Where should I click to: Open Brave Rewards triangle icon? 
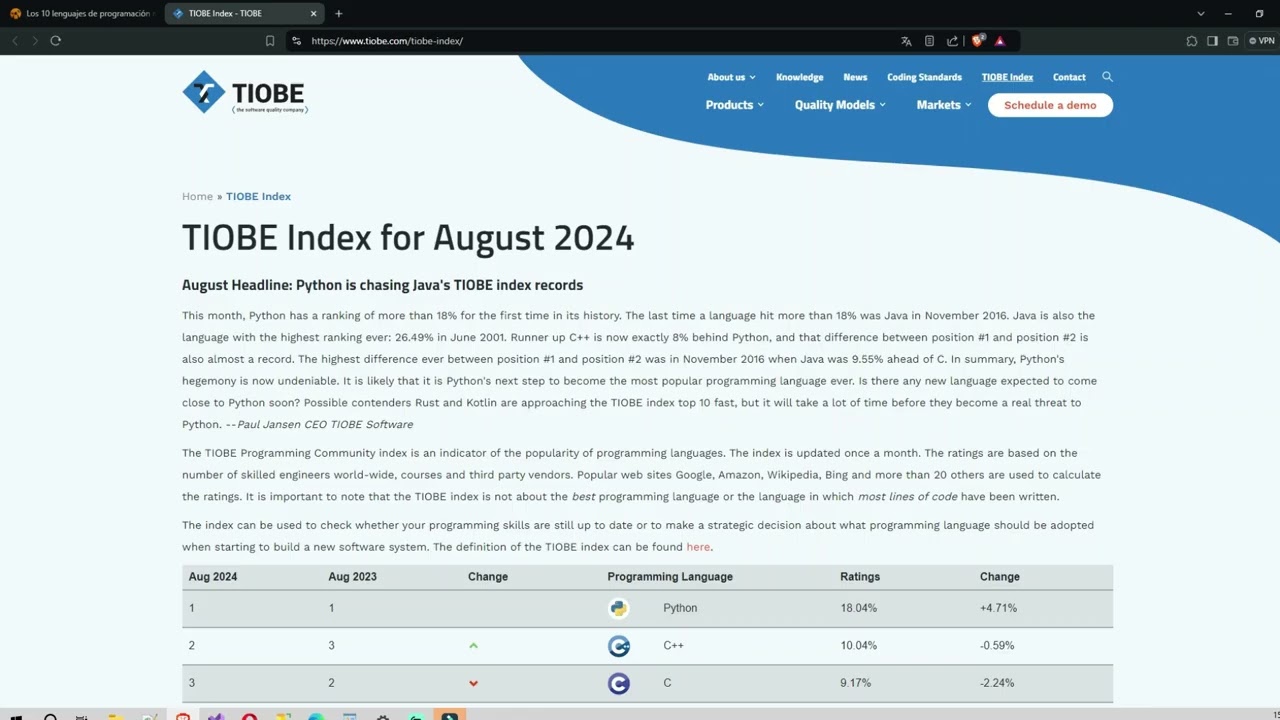(1000, 41)
